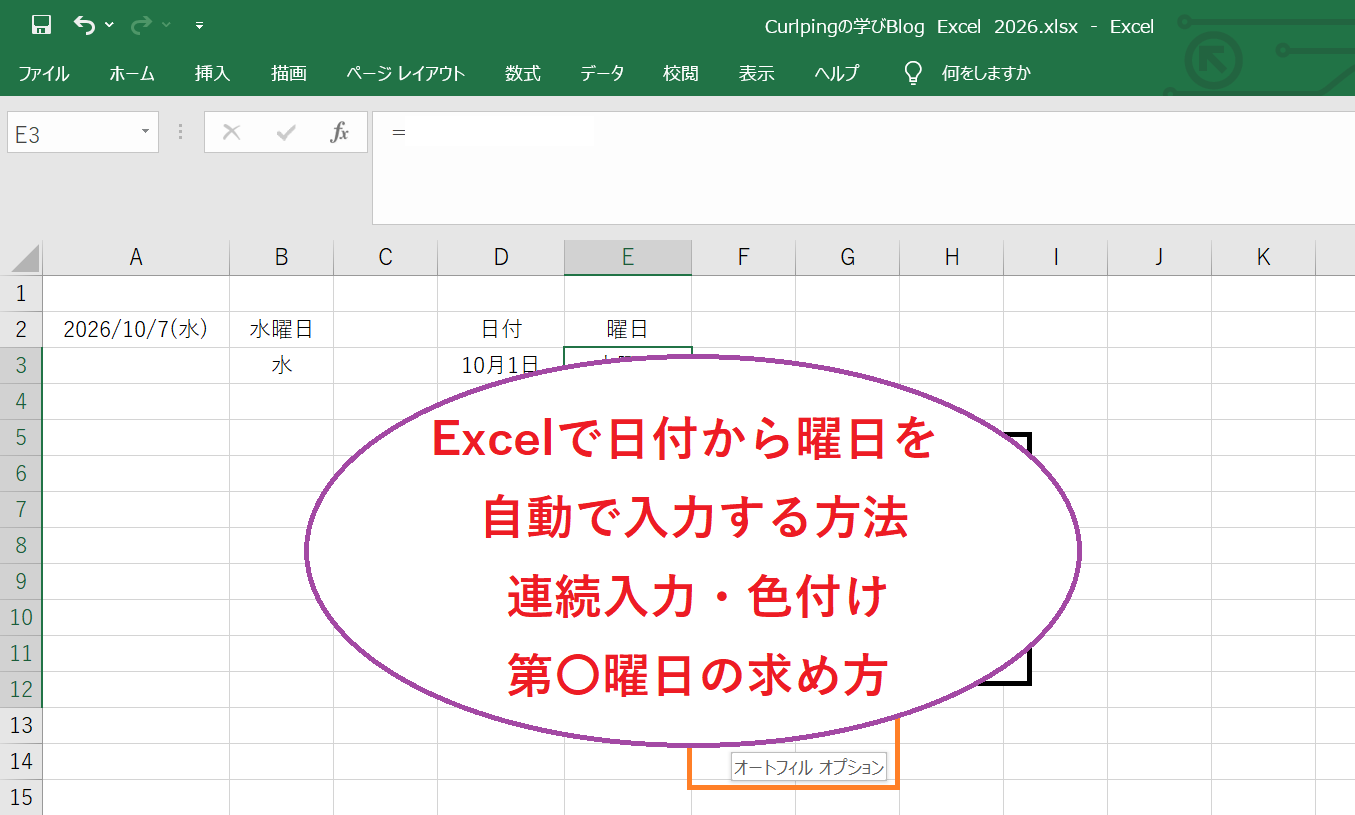Click the 日付 header cell
Image resolution: width=1355 pixels, height=815 pixels.
click(501, 329)
